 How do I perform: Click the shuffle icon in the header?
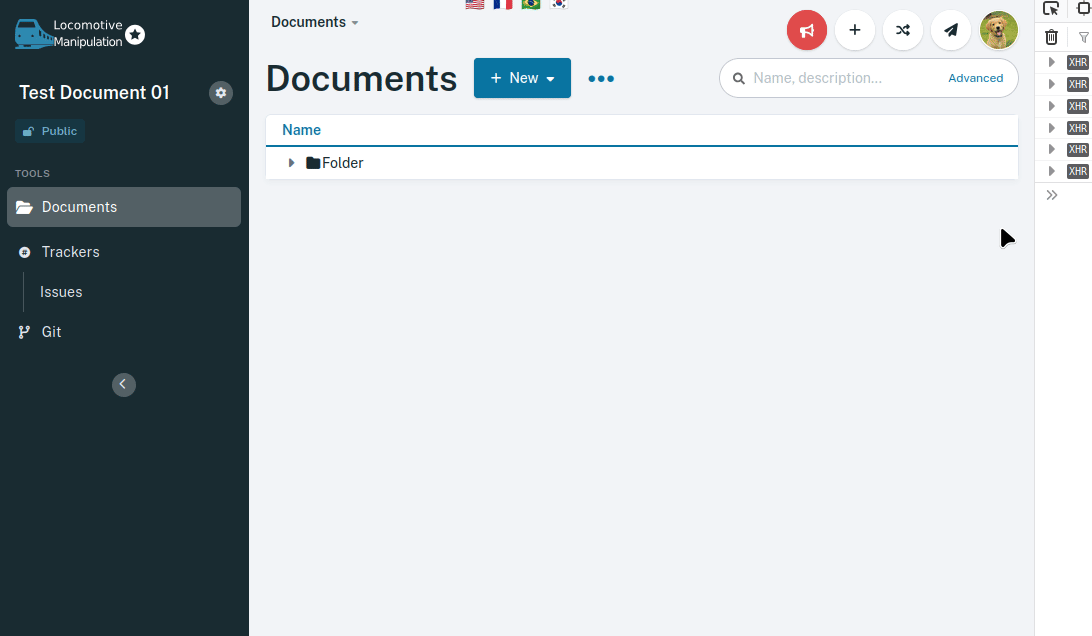[903, 30]
